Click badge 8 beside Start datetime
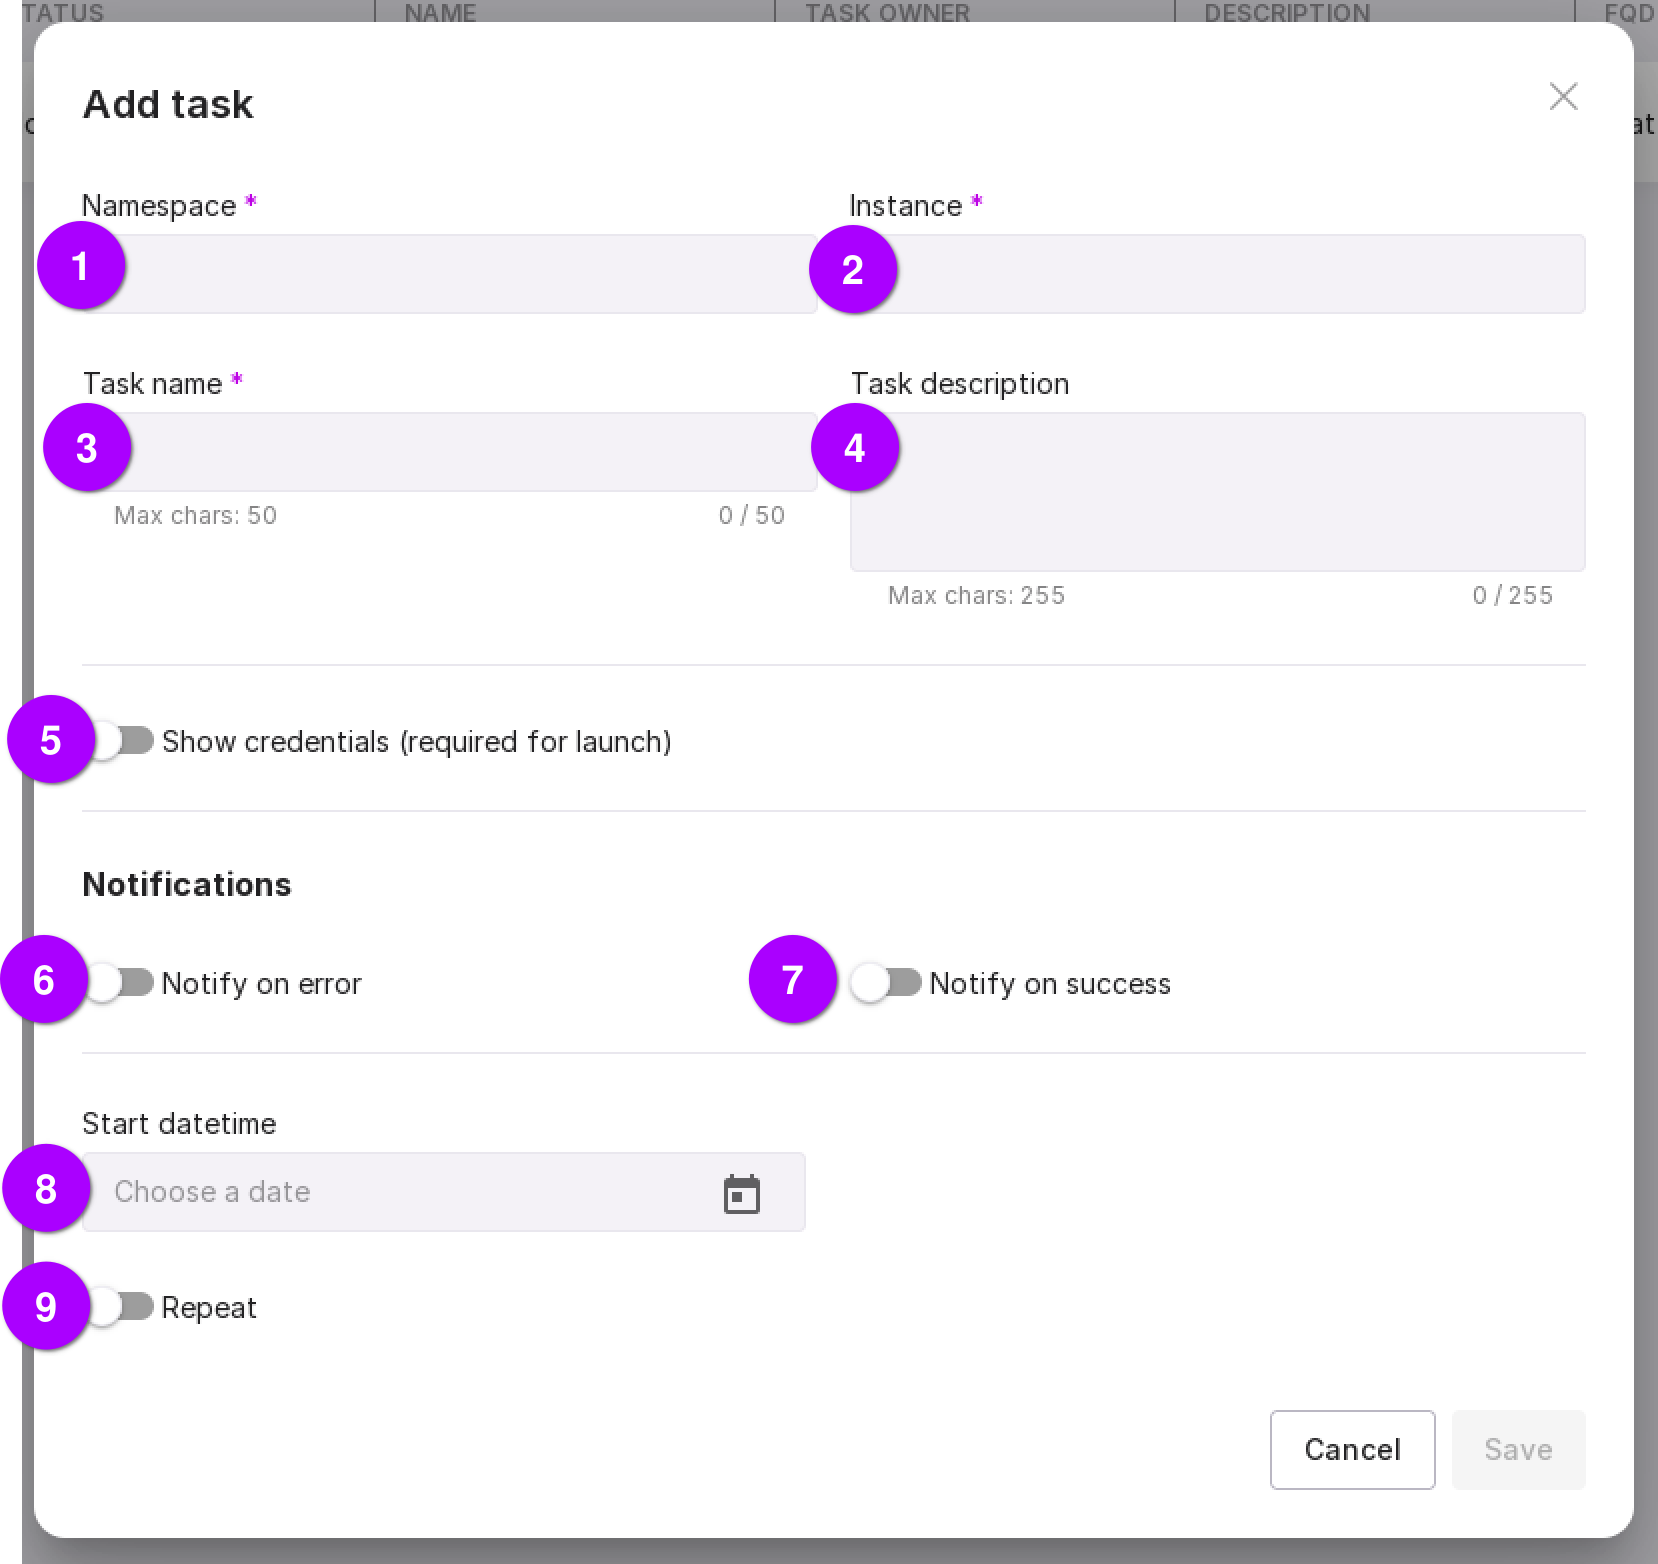 coord(46,1189)
